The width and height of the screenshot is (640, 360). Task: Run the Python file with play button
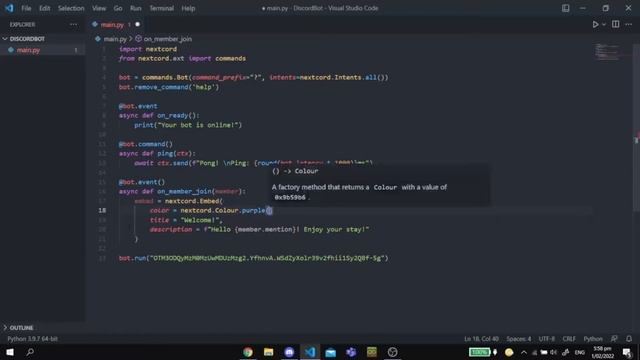tap(595, 24)
